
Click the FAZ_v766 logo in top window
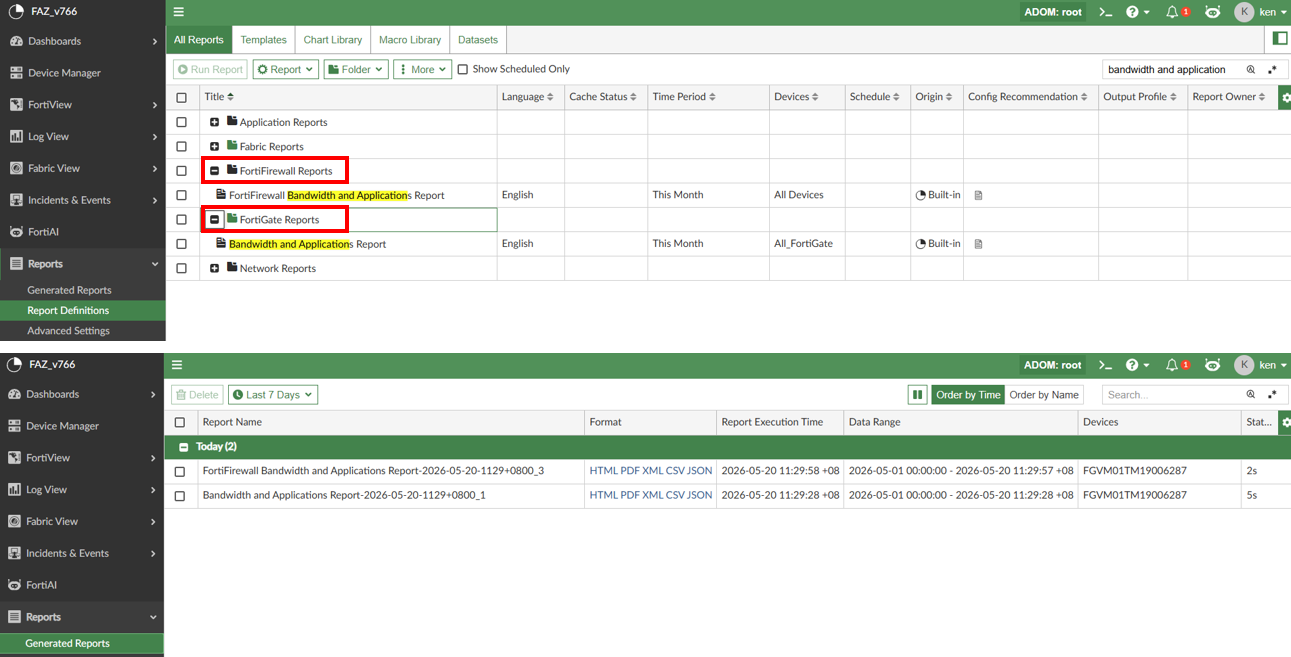[x=14, y=12]
